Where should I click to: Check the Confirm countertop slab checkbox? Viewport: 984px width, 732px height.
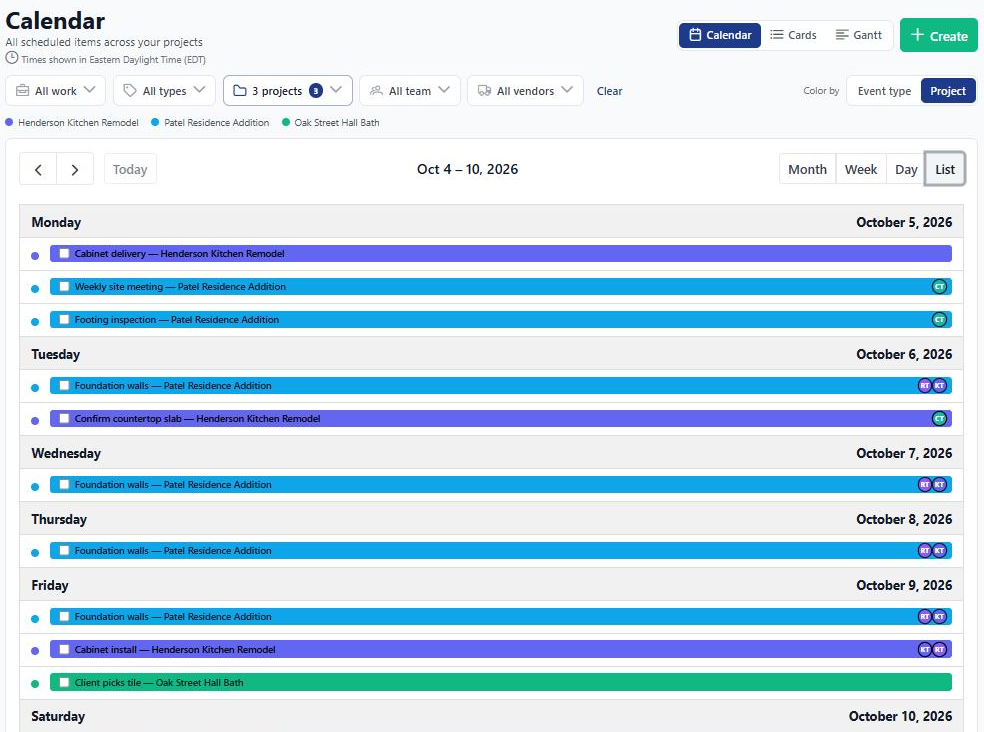(x=64, y=419)
